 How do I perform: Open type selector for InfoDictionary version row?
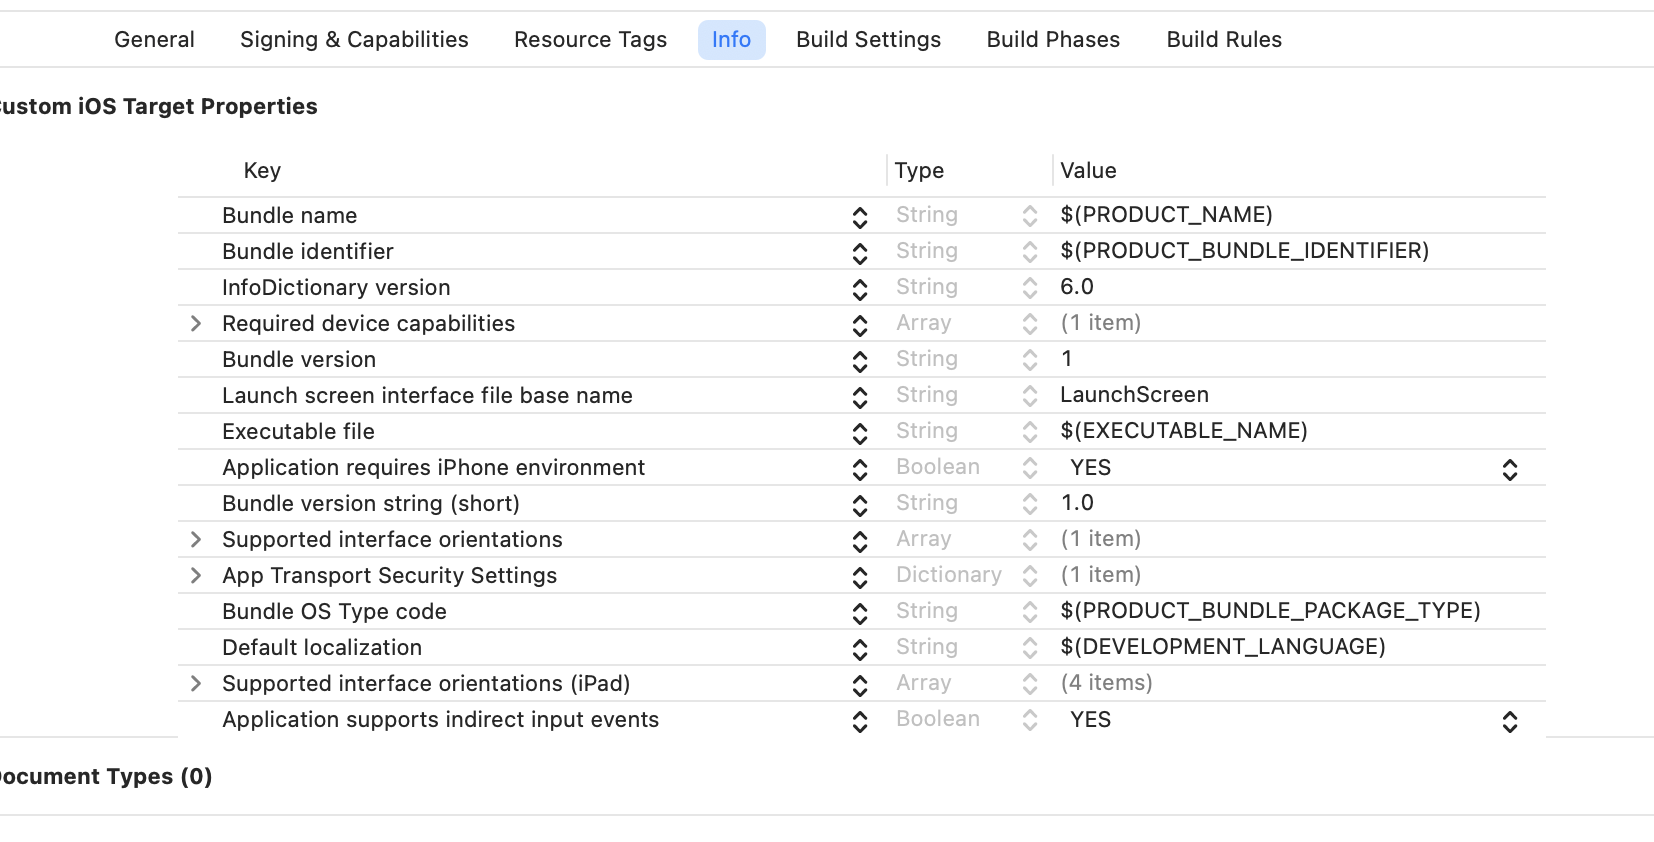pos(1029,288)
